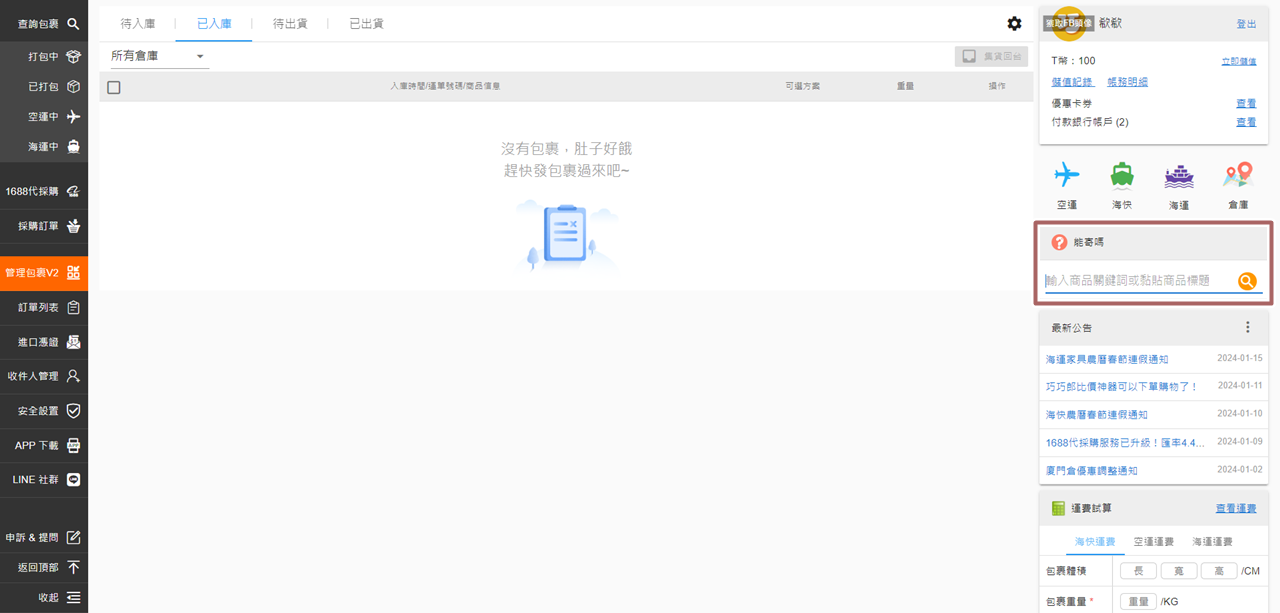Select the 海快運費 calculator tab
The width and height of the screenshot is (1280, 613).
pos(1095,541)
